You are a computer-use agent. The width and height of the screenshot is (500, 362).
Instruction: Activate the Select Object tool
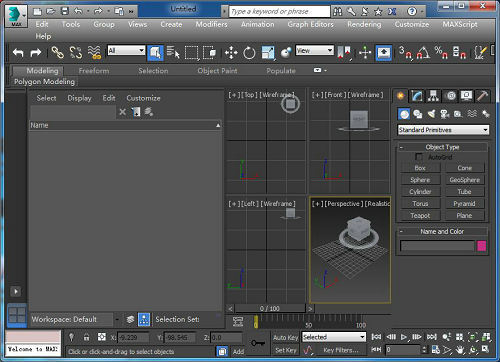point(155,53)
